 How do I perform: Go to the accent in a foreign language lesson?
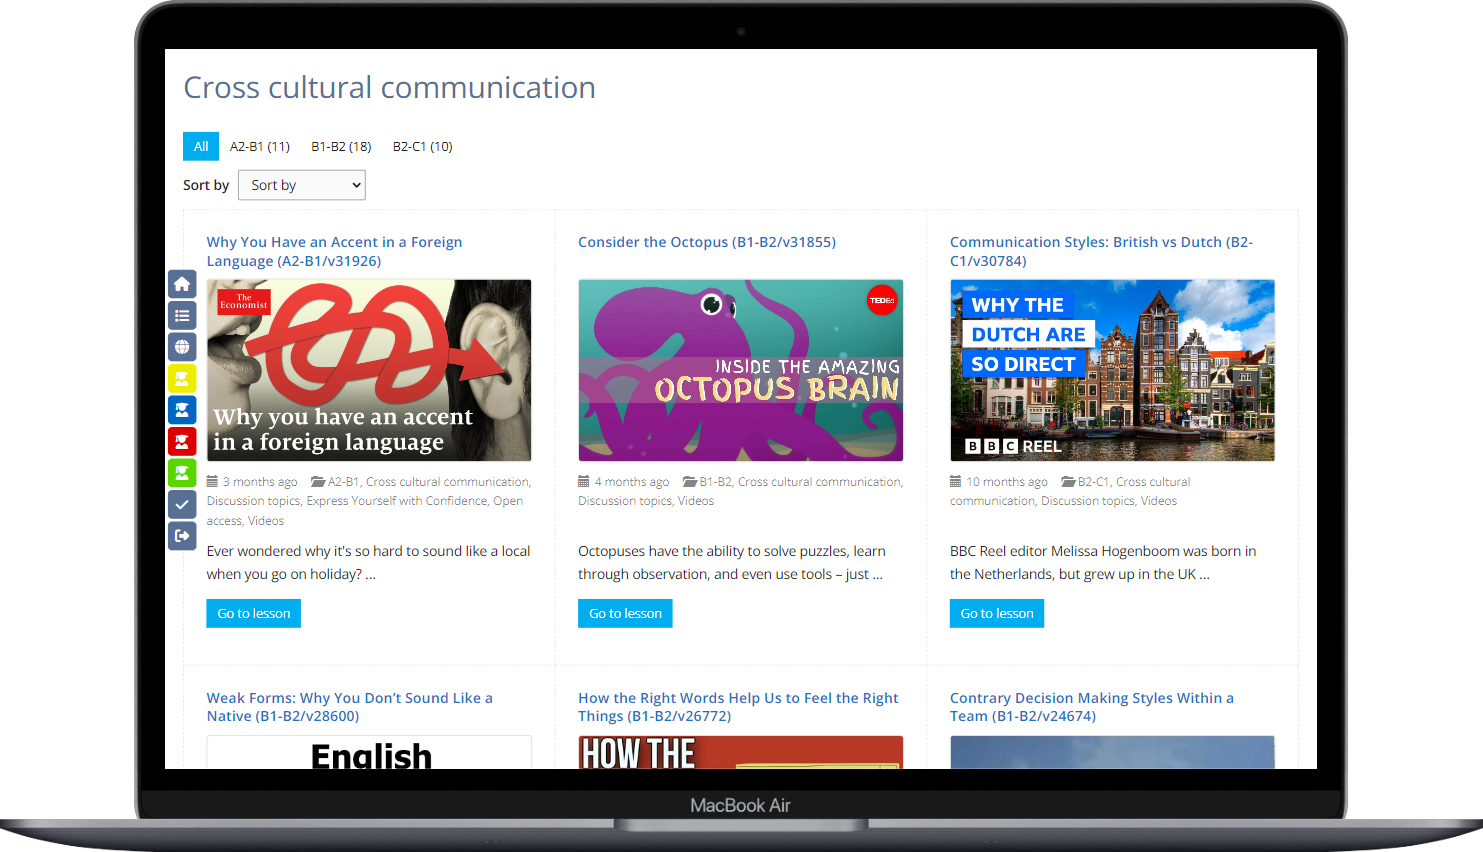click(254, 613)
